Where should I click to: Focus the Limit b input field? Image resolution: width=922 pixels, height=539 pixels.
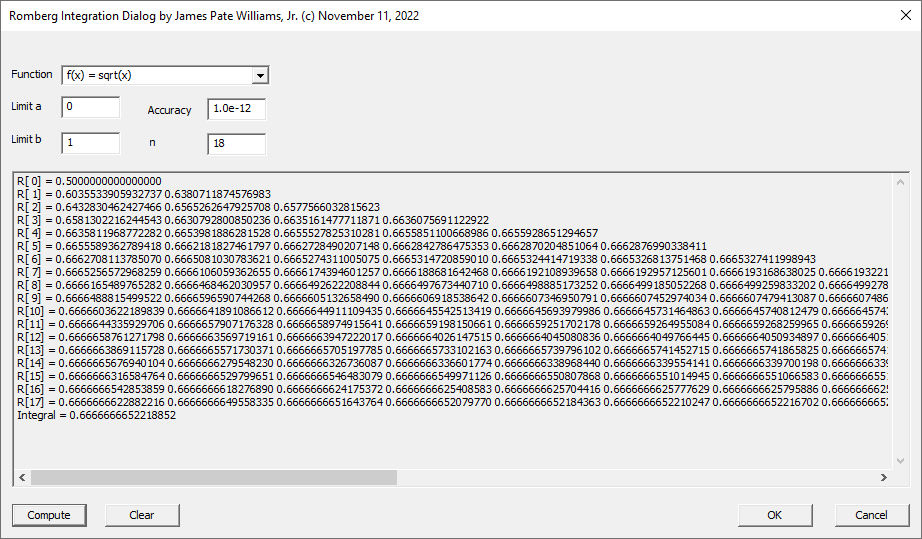[x=91, y=143]
